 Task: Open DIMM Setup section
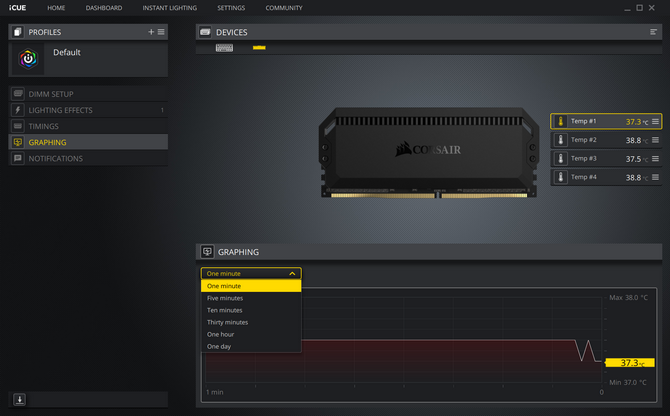pos(88,94)
